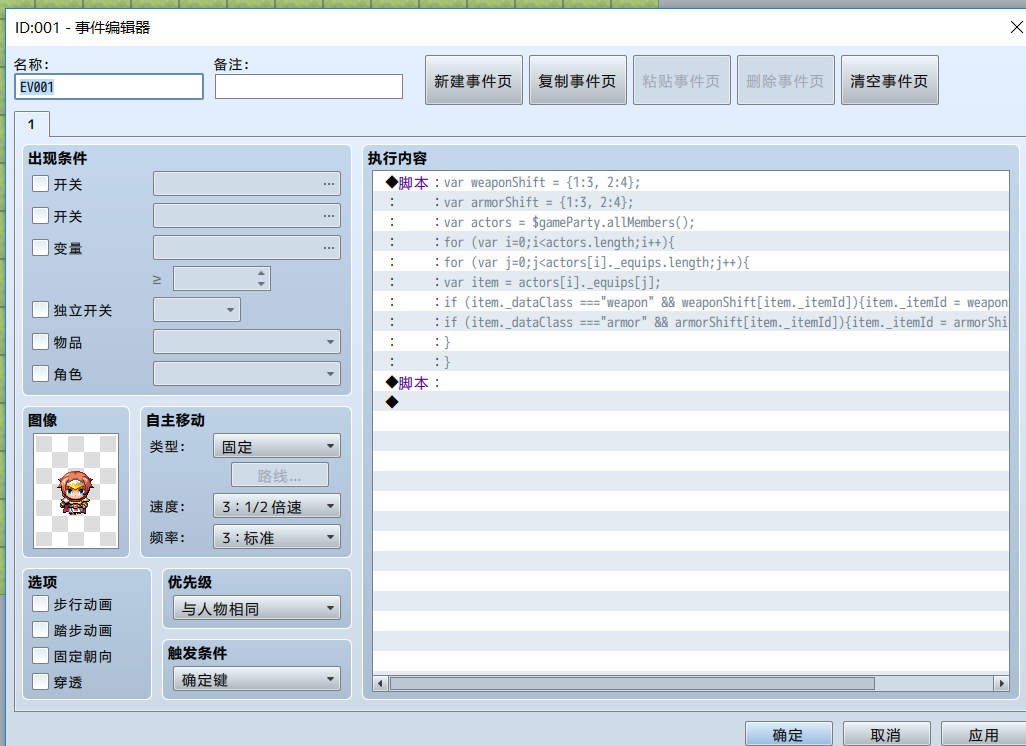This screenshot has height=746, width=1026.
Task: Click the horizontal scrollbar thumb of the script list
Action: (x=632, y=684)
